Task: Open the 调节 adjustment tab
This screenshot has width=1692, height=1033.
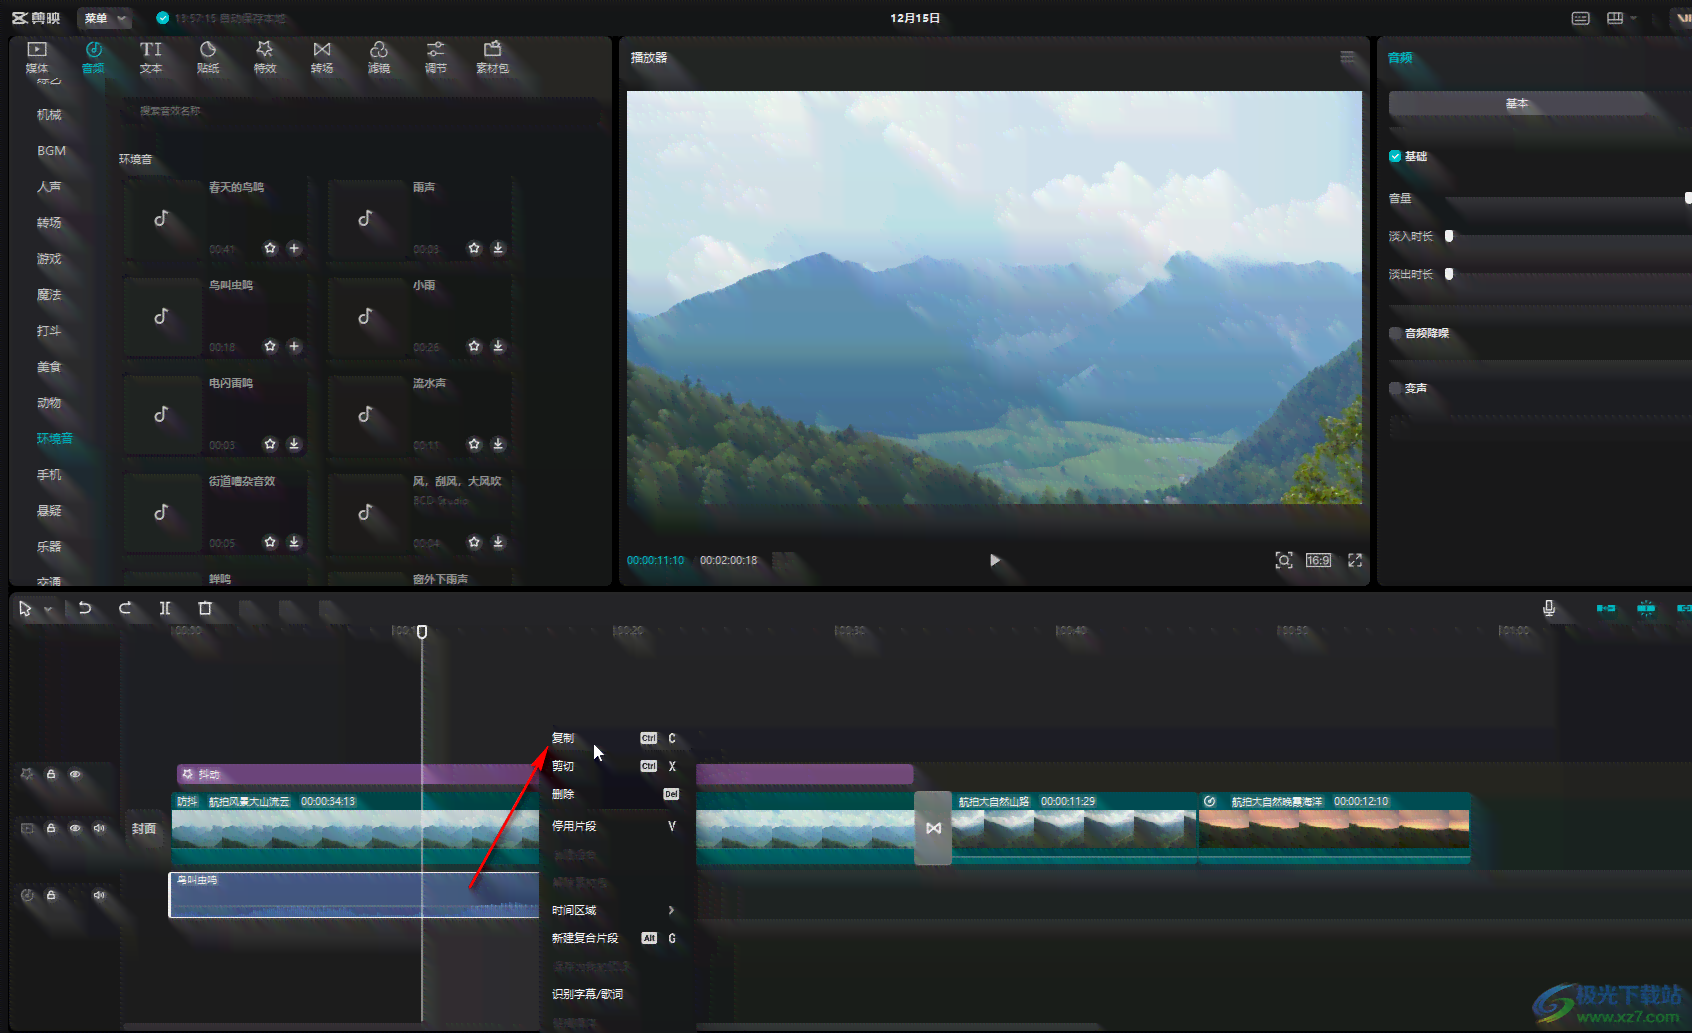Action: tap(436, 58)
